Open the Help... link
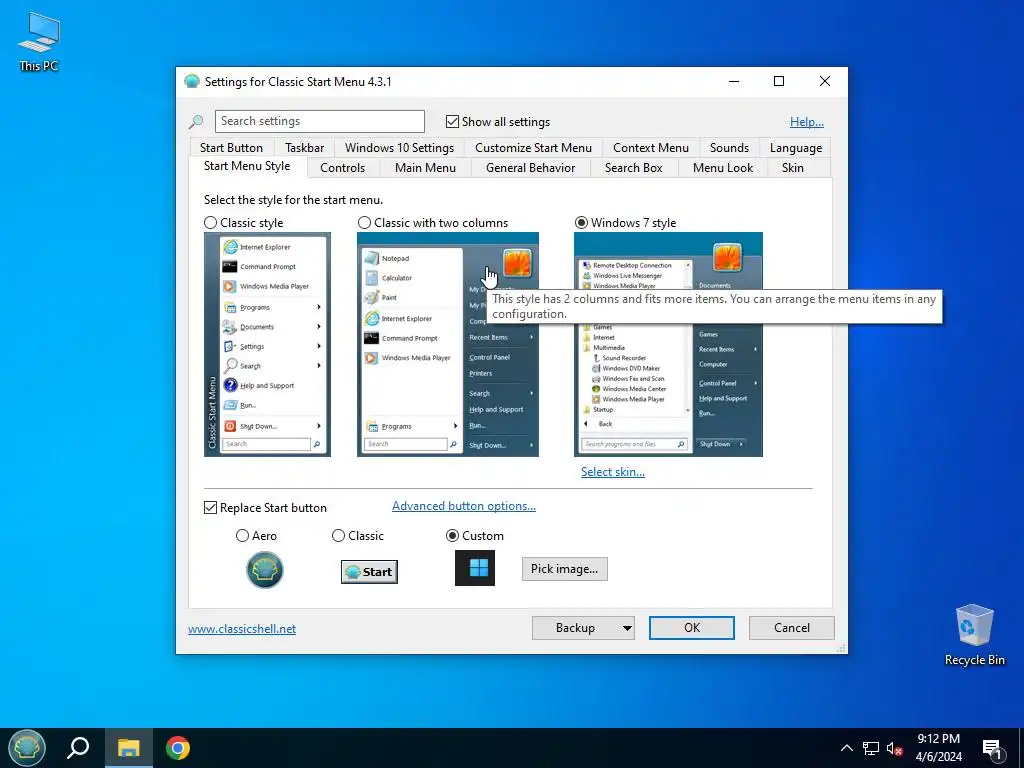This screenshot has width=1024, height=768. (807, 121)
